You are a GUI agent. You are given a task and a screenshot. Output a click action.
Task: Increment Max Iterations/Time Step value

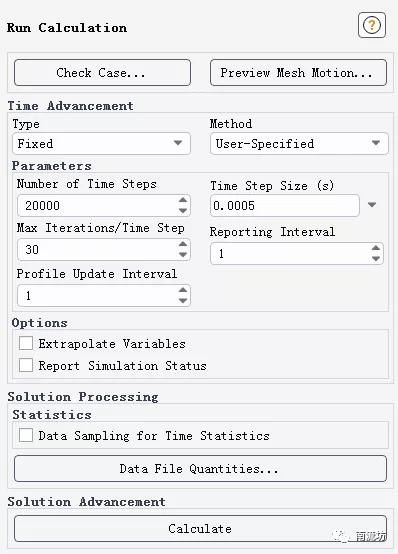tap(183, 244)
